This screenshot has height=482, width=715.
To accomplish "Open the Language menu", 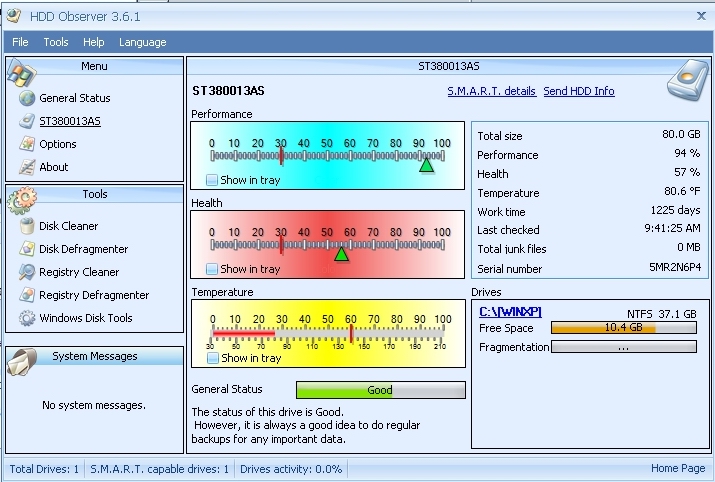I will click(143, 42).
